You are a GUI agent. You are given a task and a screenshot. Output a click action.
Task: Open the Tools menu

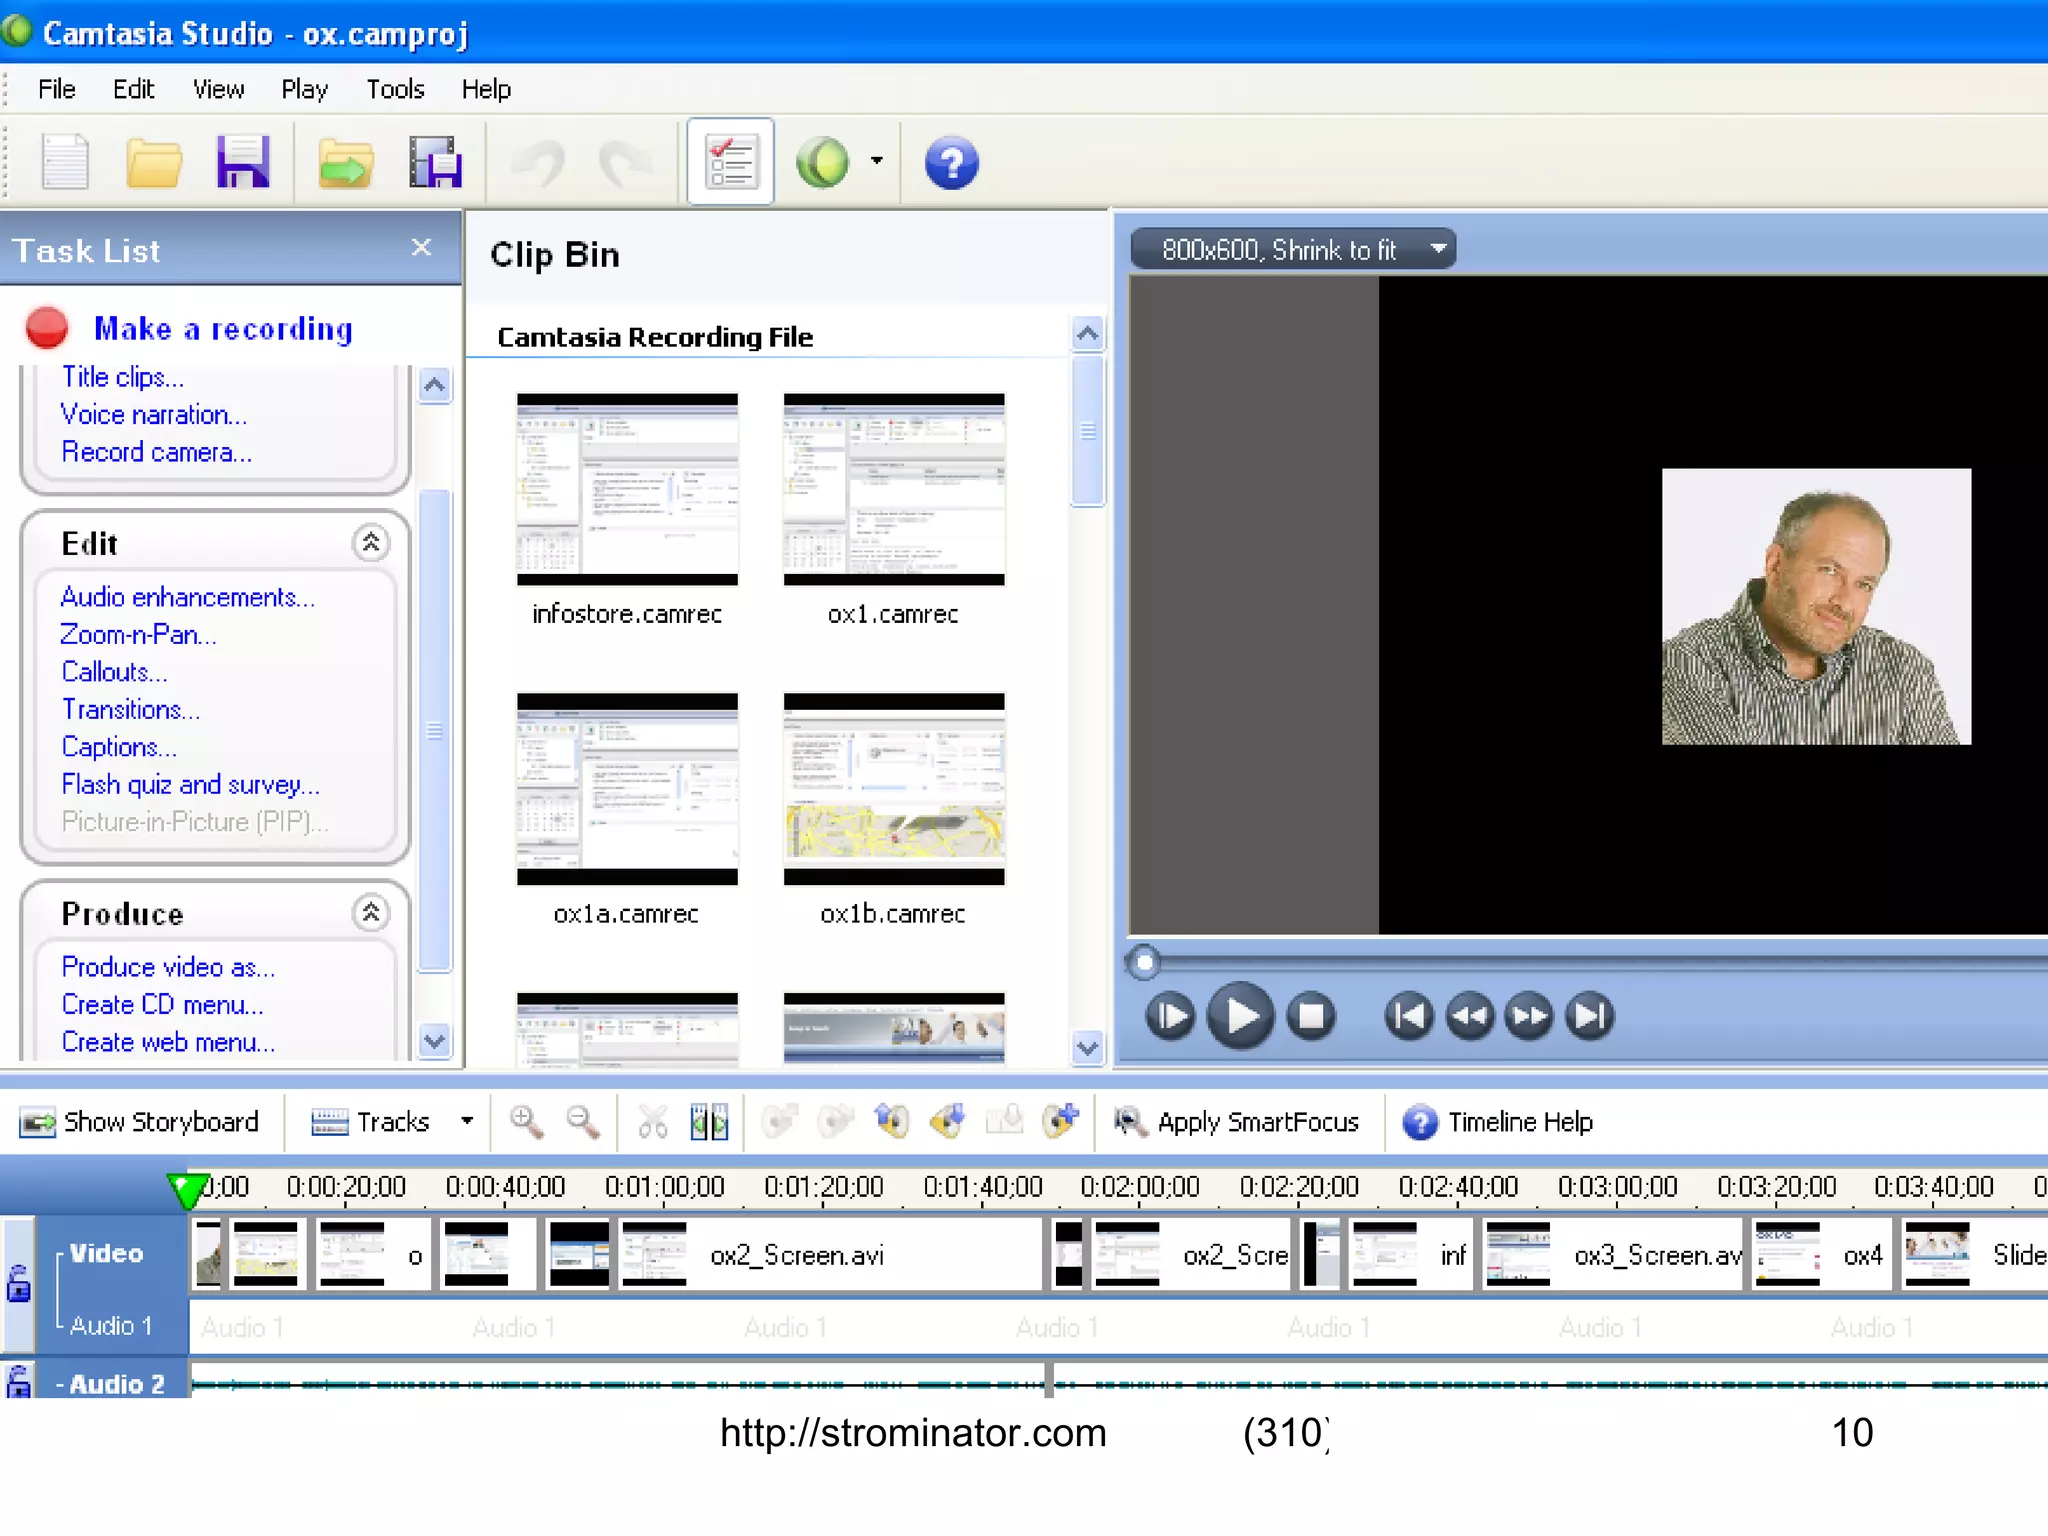point(395,90)
